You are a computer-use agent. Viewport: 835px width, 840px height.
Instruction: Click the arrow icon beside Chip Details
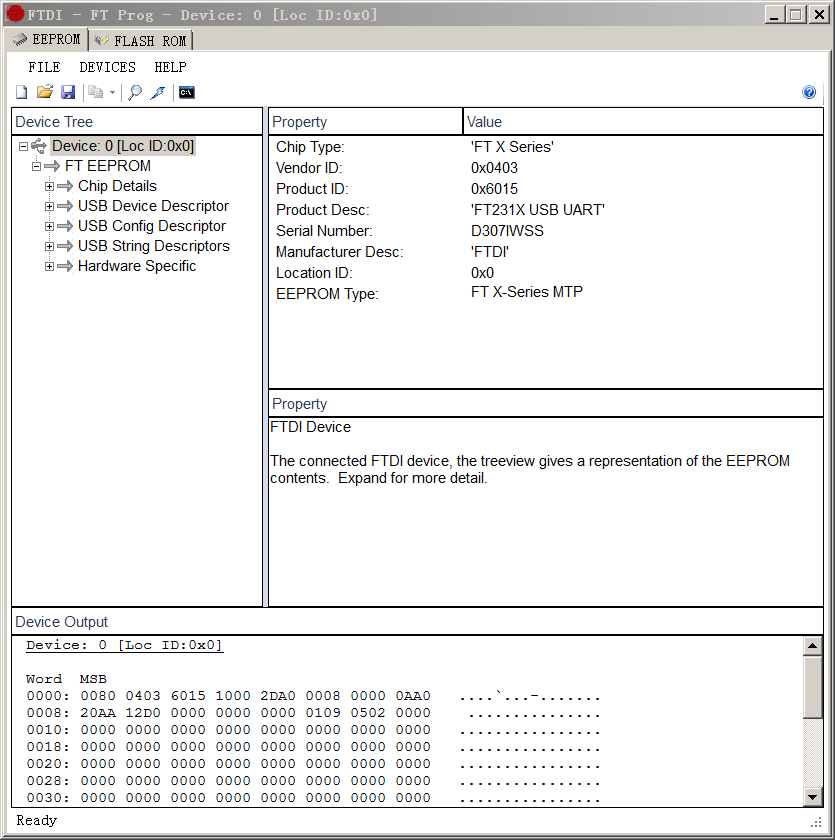coord(65,186)
